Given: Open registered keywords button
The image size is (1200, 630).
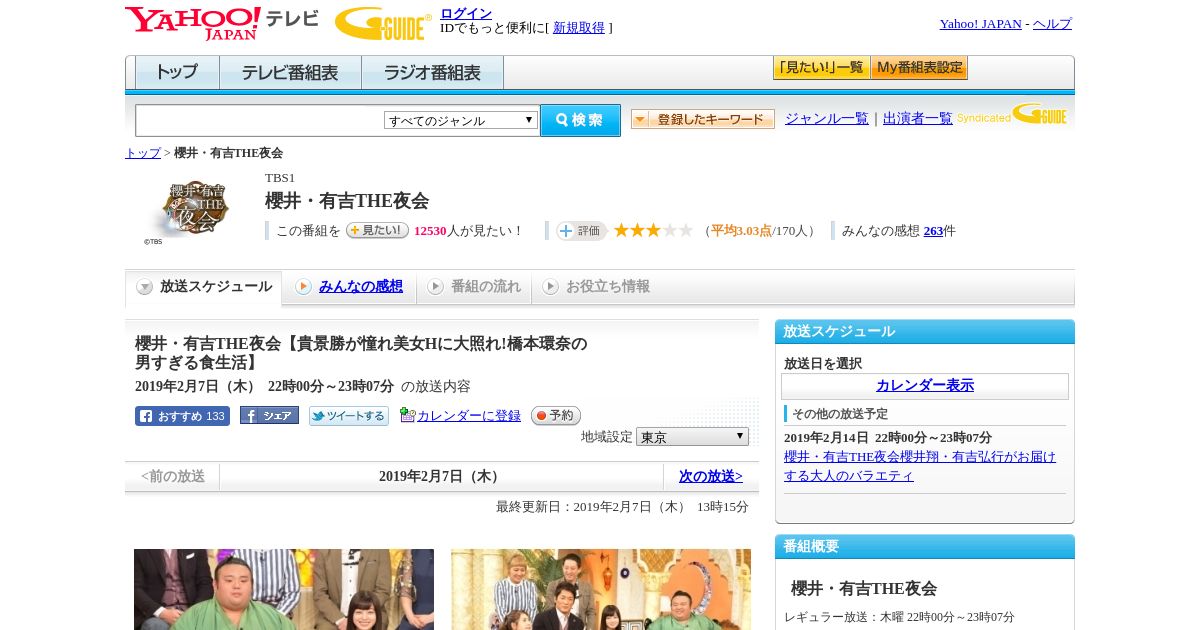Looking at the screenshot, I should click(x=703, y=119).
